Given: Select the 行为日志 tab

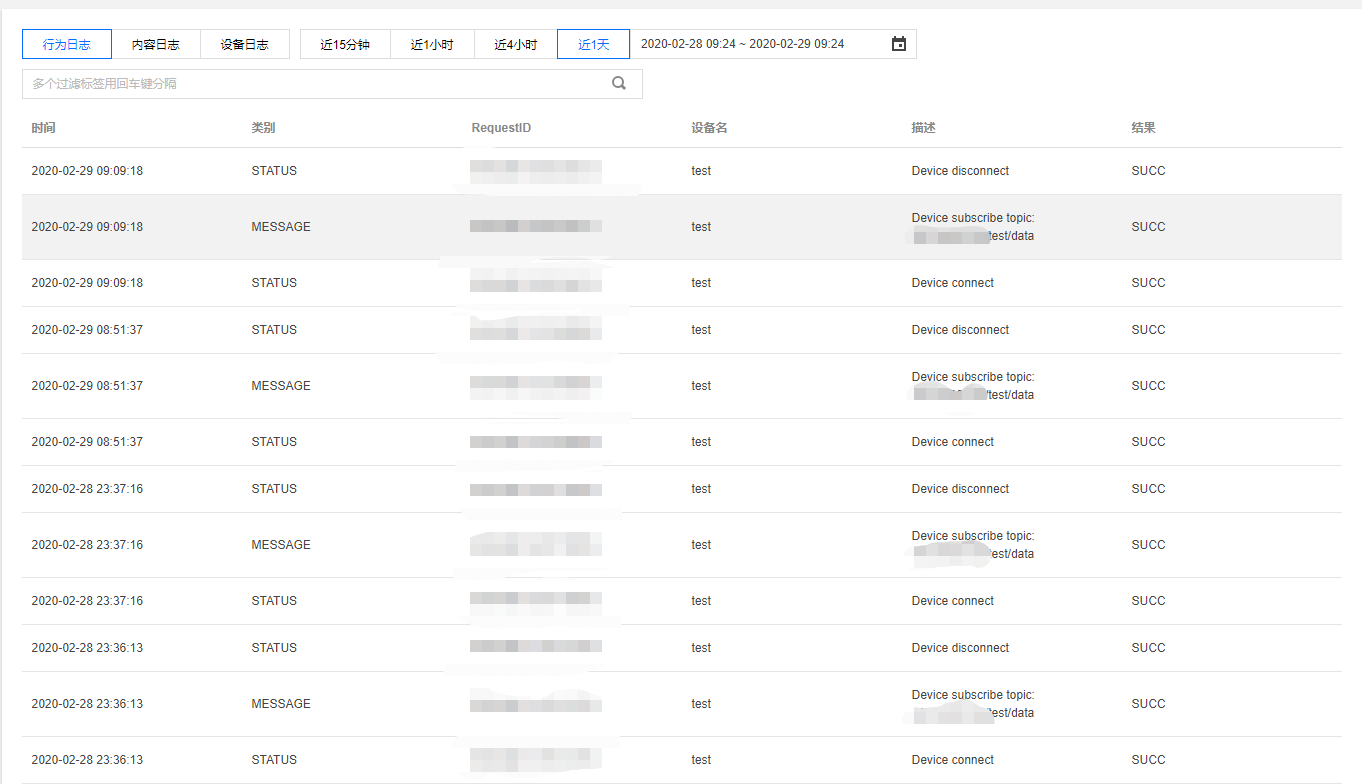Looking at the screenshot, I should (66, 43).
